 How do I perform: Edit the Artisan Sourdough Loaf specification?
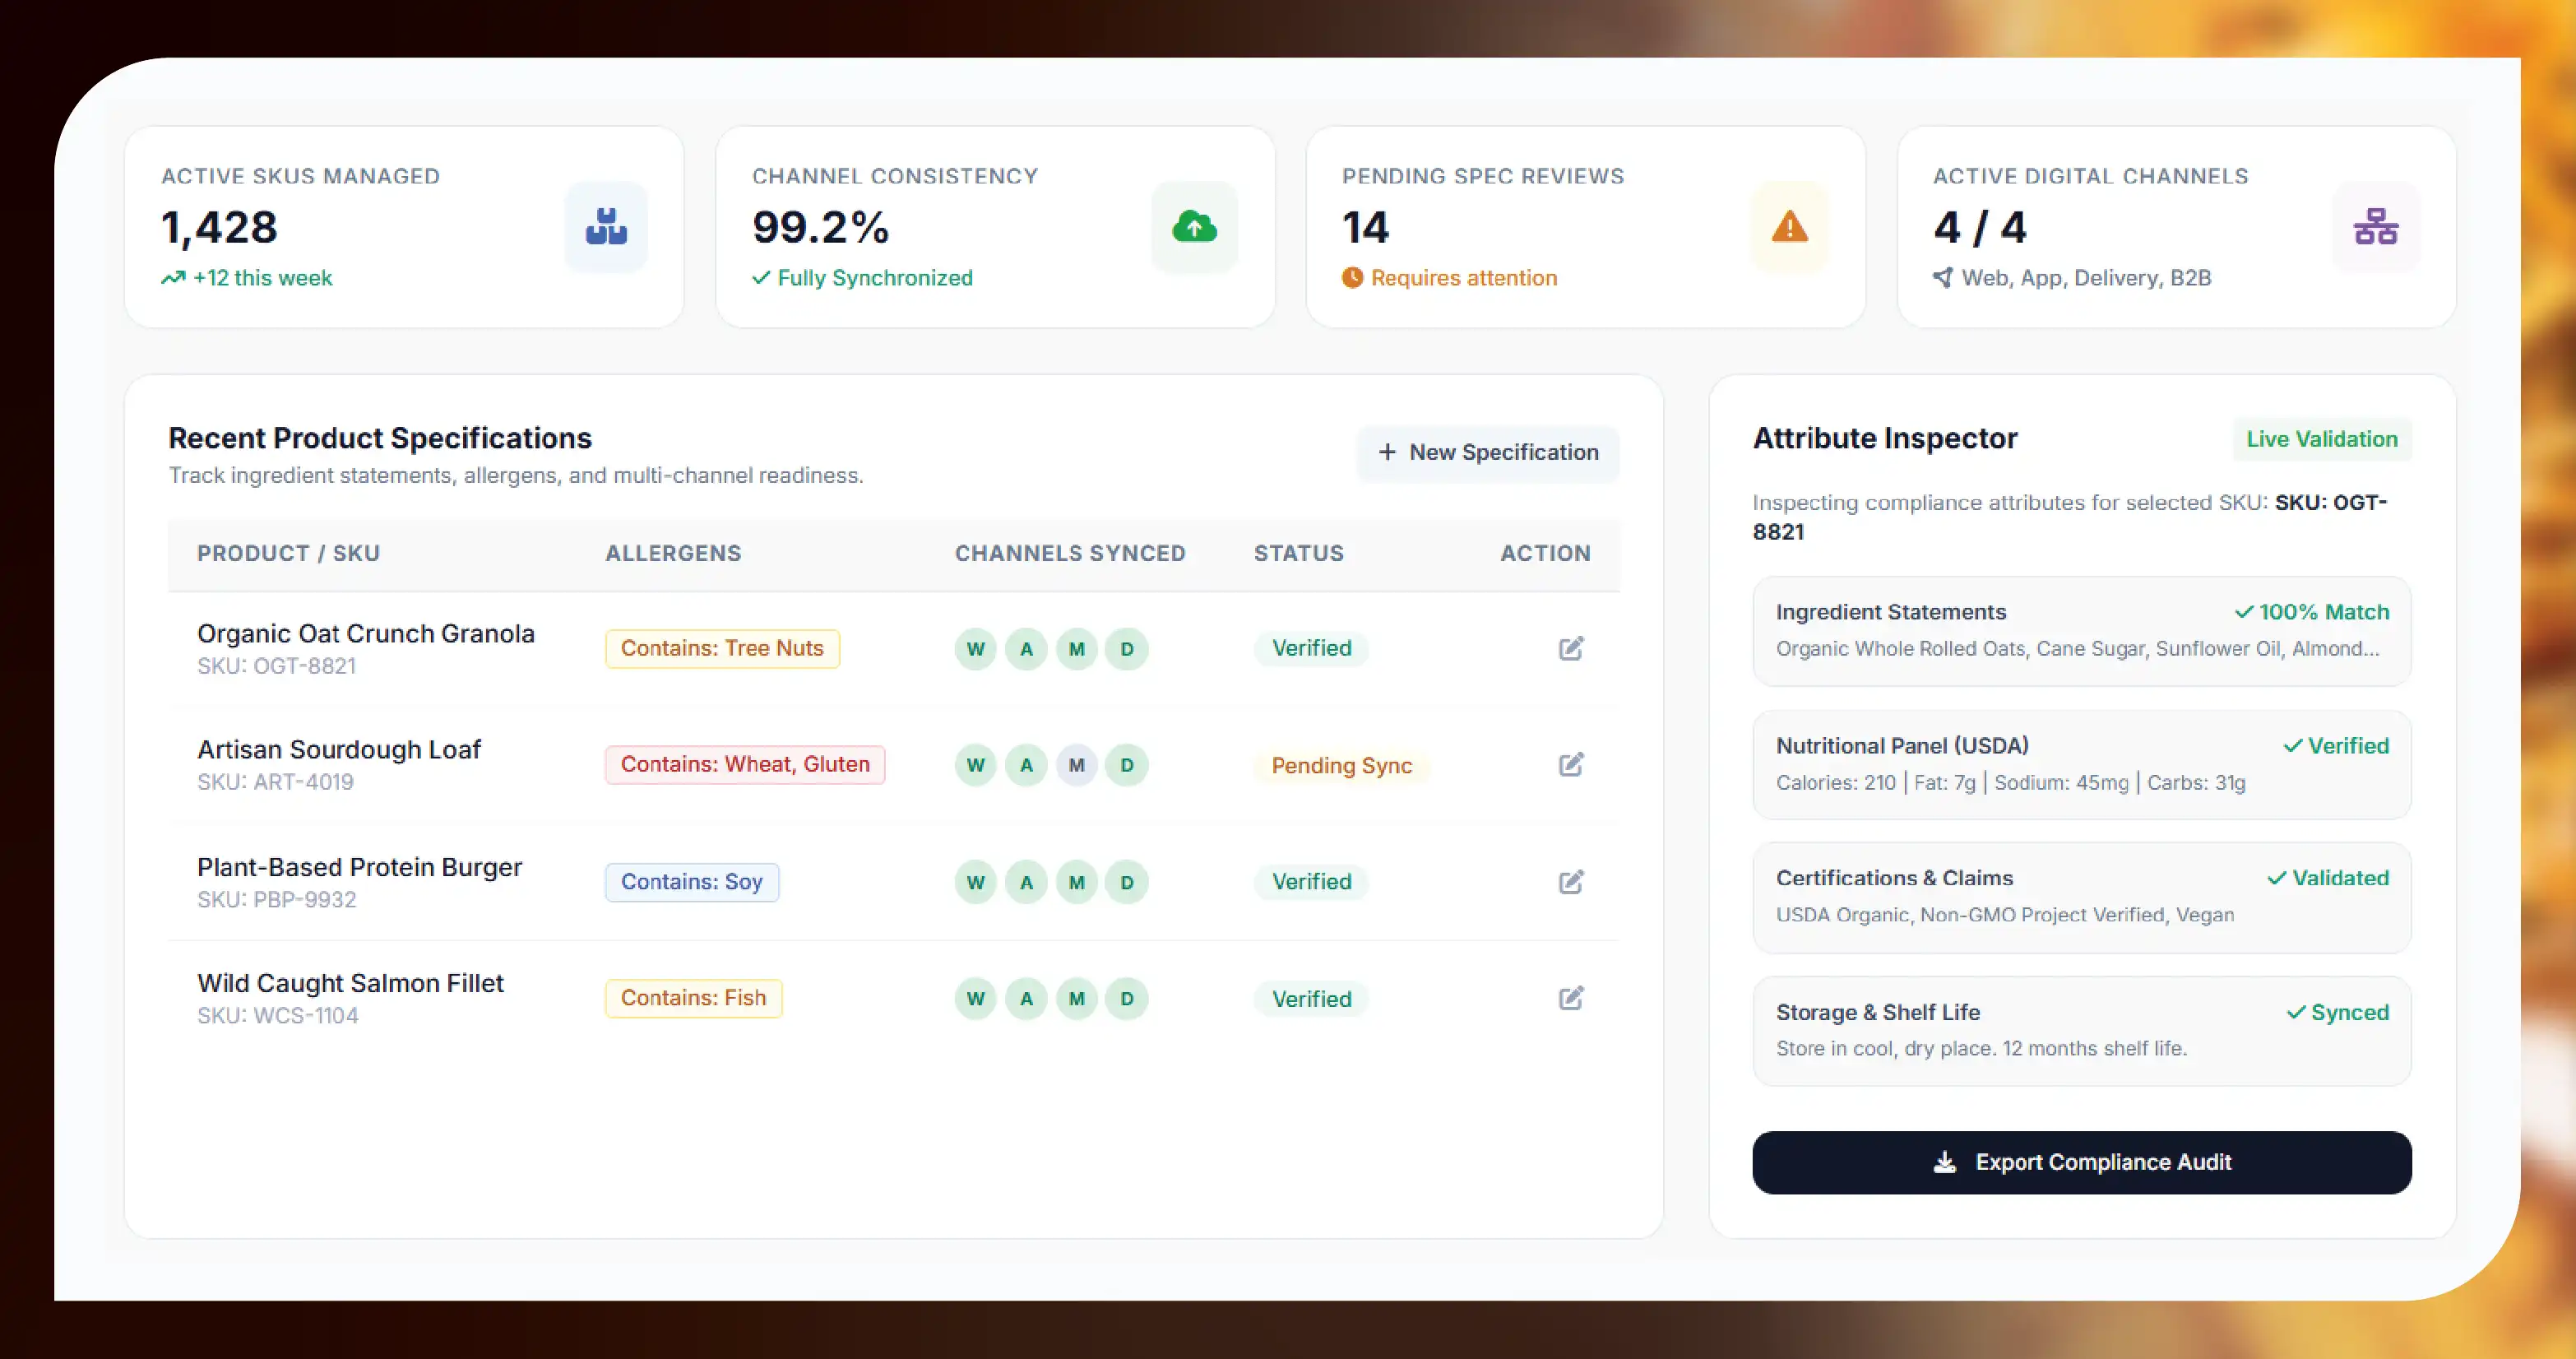(1571, 764)
